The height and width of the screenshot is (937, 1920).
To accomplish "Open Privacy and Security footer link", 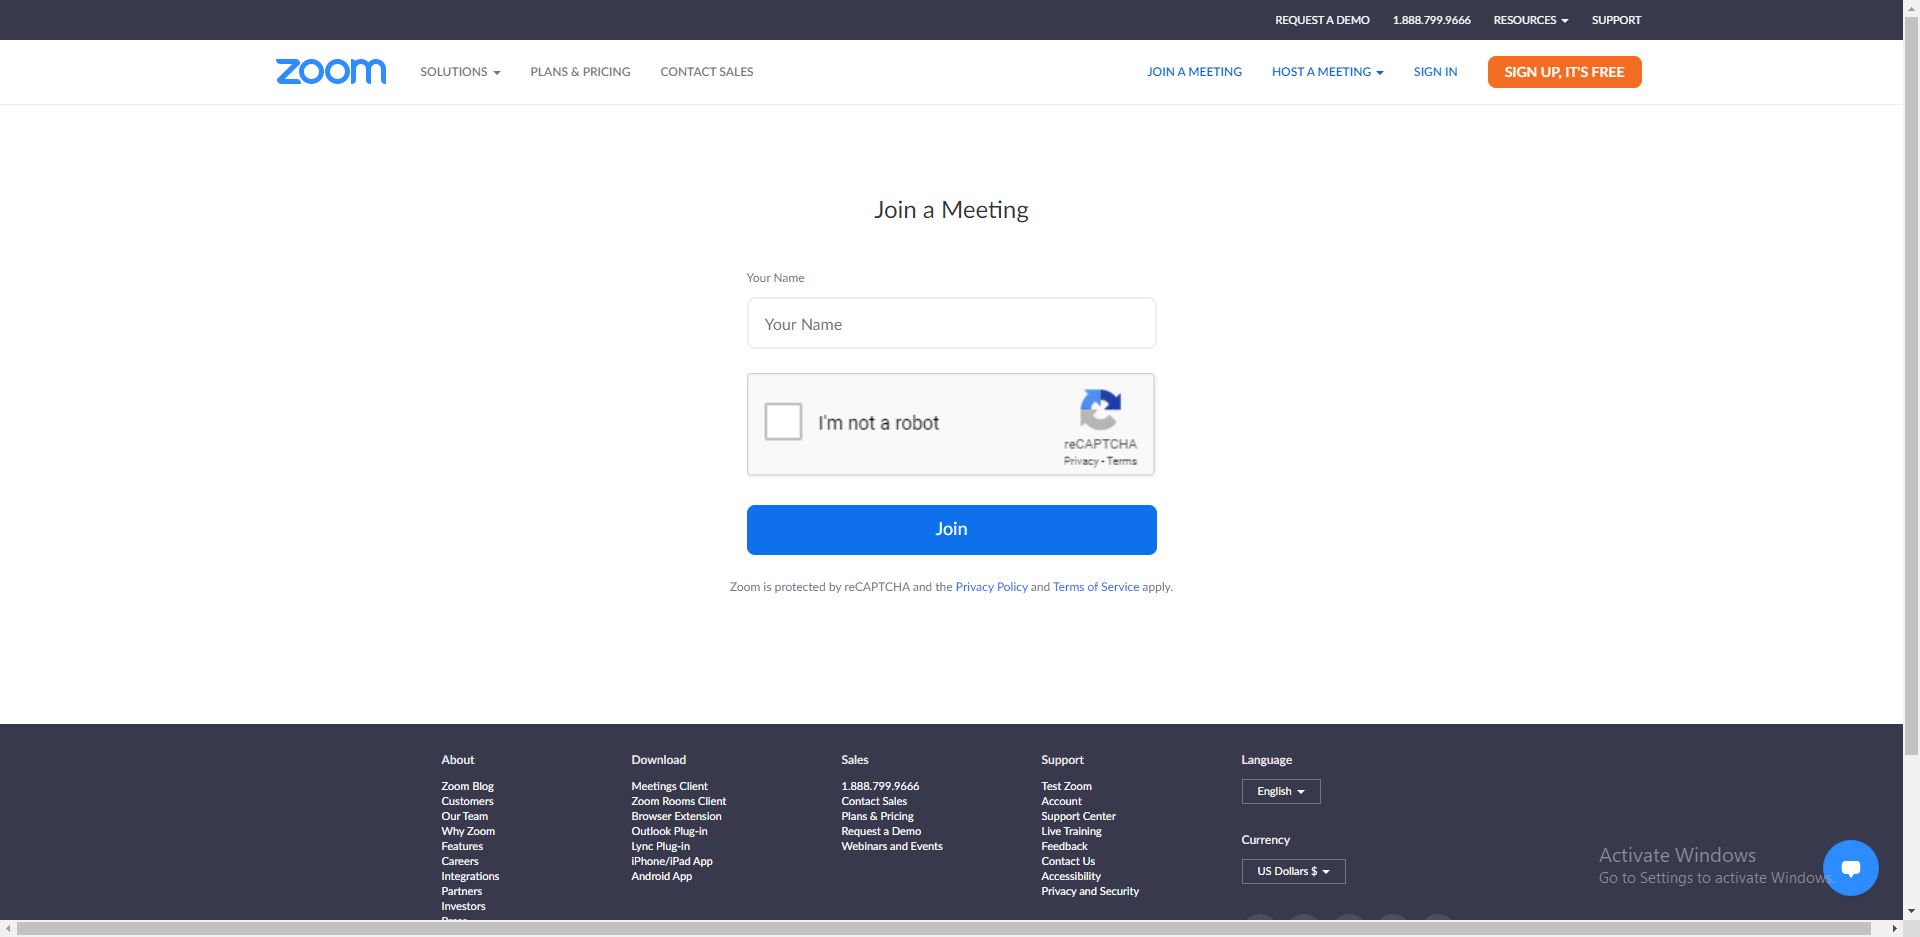I will click(x=1091, y=891).
